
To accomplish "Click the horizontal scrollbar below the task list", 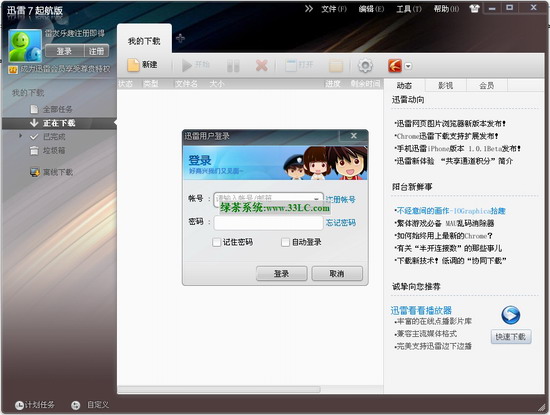I will [219, 389].
